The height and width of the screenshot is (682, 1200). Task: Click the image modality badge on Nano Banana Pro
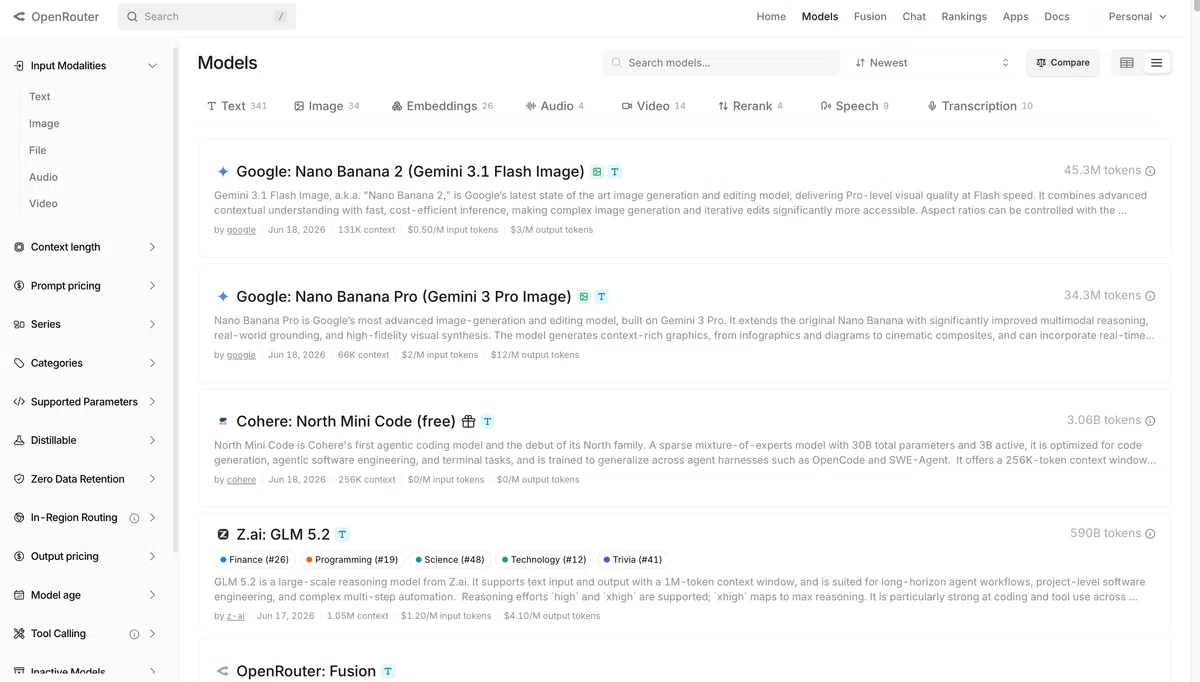[584, 297]
